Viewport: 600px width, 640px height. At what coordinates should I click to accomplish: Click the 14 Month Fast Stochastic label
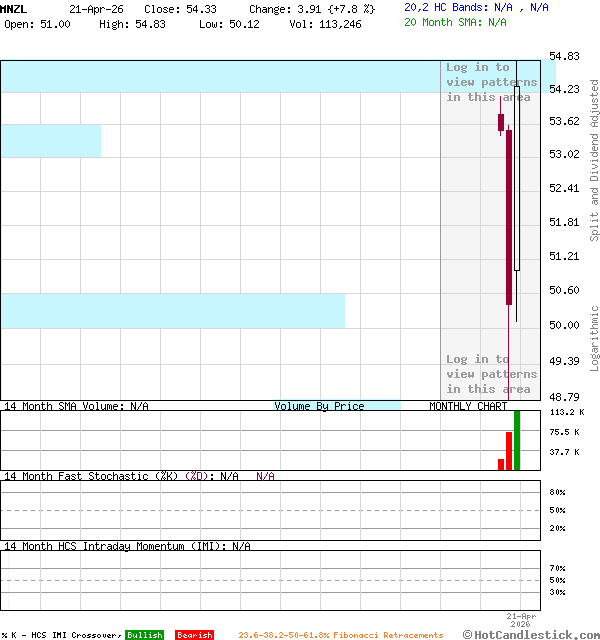coord(90,476)
